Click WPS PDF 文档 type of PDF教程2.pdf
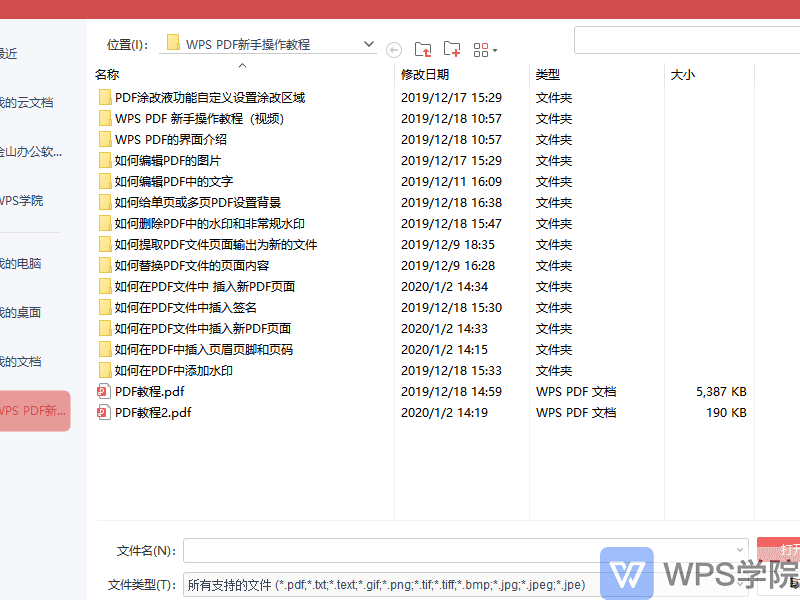The width and height of the screenshot is (800, 600). tap(576, 413)
